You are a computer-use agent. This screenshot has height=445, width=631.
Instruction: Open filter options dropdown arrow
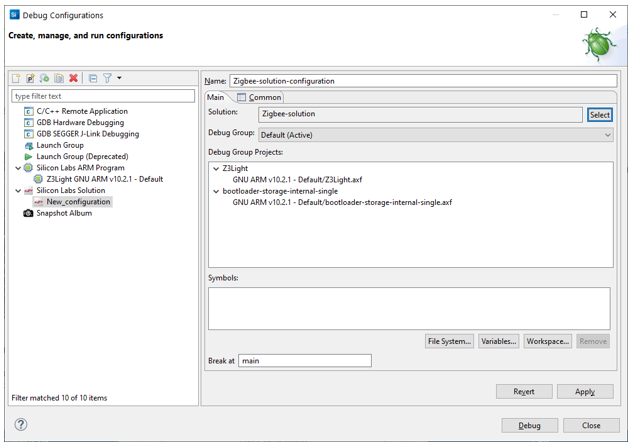click(x=119, y=78)
